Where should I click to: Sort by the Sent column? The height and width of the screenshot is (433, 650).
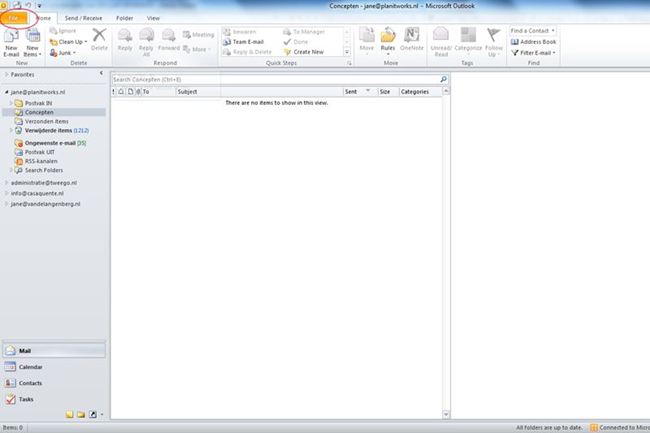(x=360, y=92)
